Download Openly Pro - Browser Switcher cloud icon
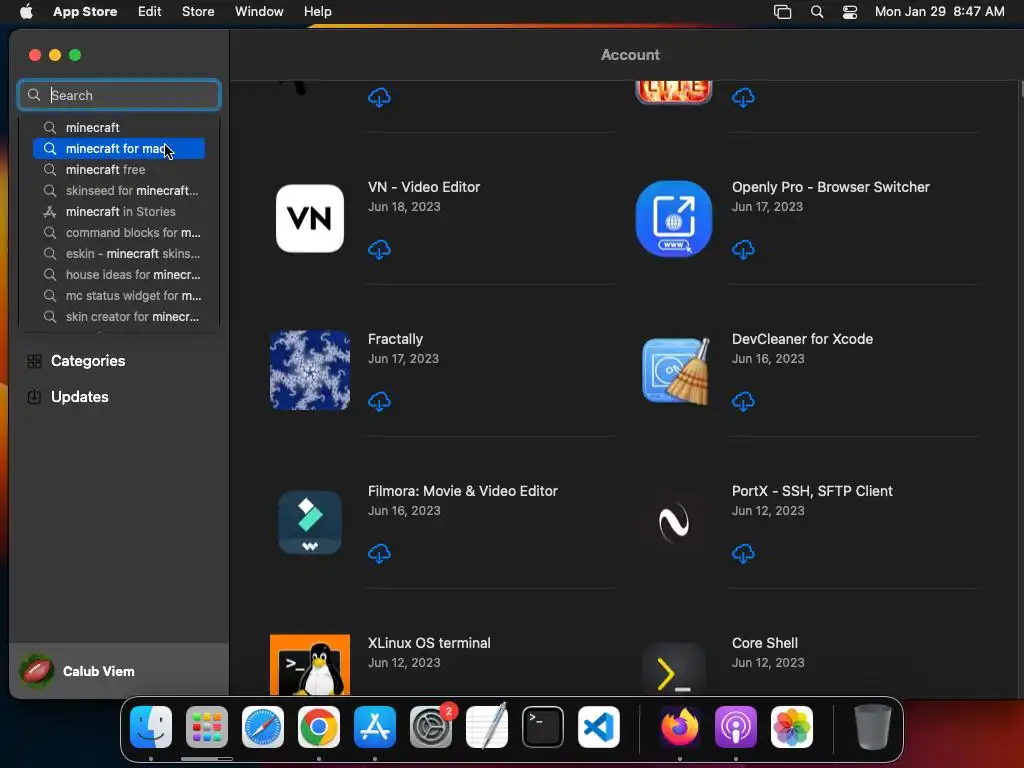 pos(743,249)
